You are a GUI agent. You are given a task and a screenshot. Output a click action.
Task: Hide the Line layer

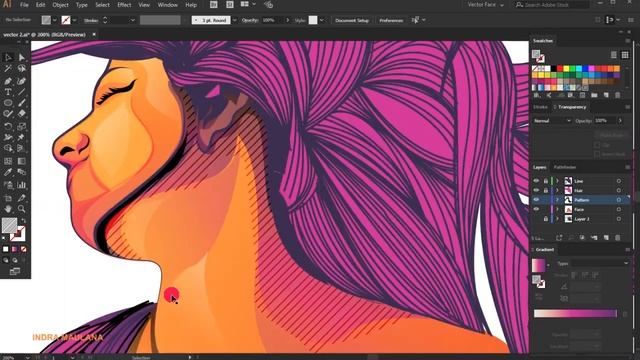coord(536,181)
